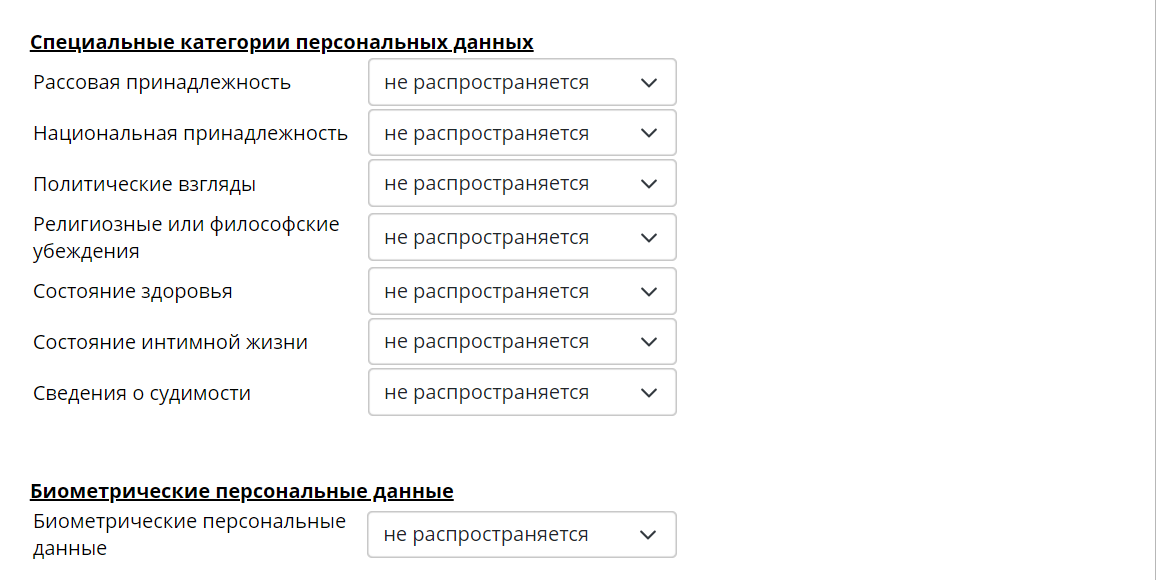Click the chevron arrow for Расовая принадлежность
Viewport: 1156px width, 580px height.
[648, 83]
